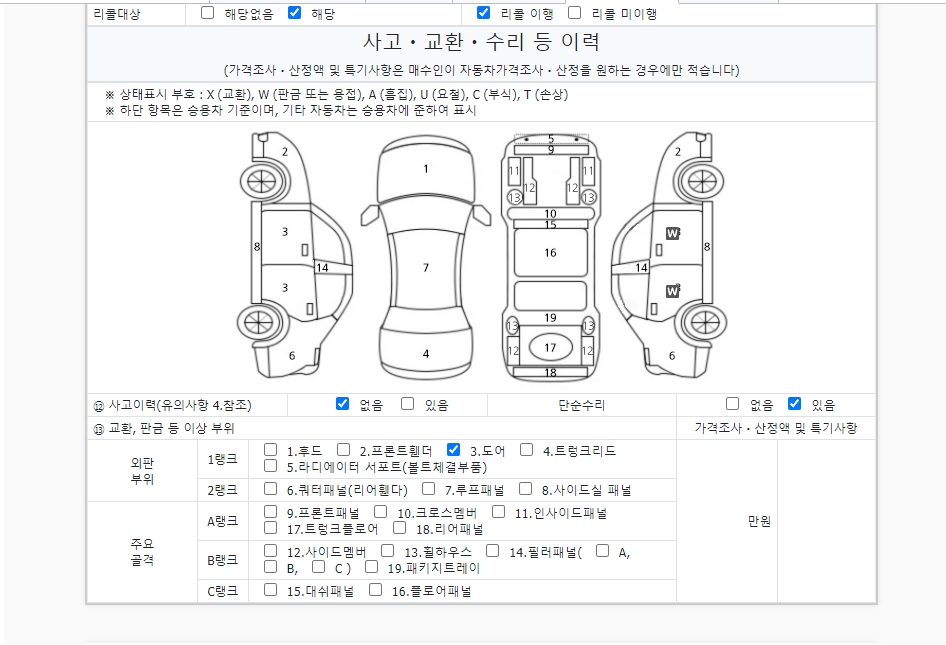Uncheck the 리콜 이행 checkbox
The image size is (946, 645).
pyautogui.click(x=484, y=13)
